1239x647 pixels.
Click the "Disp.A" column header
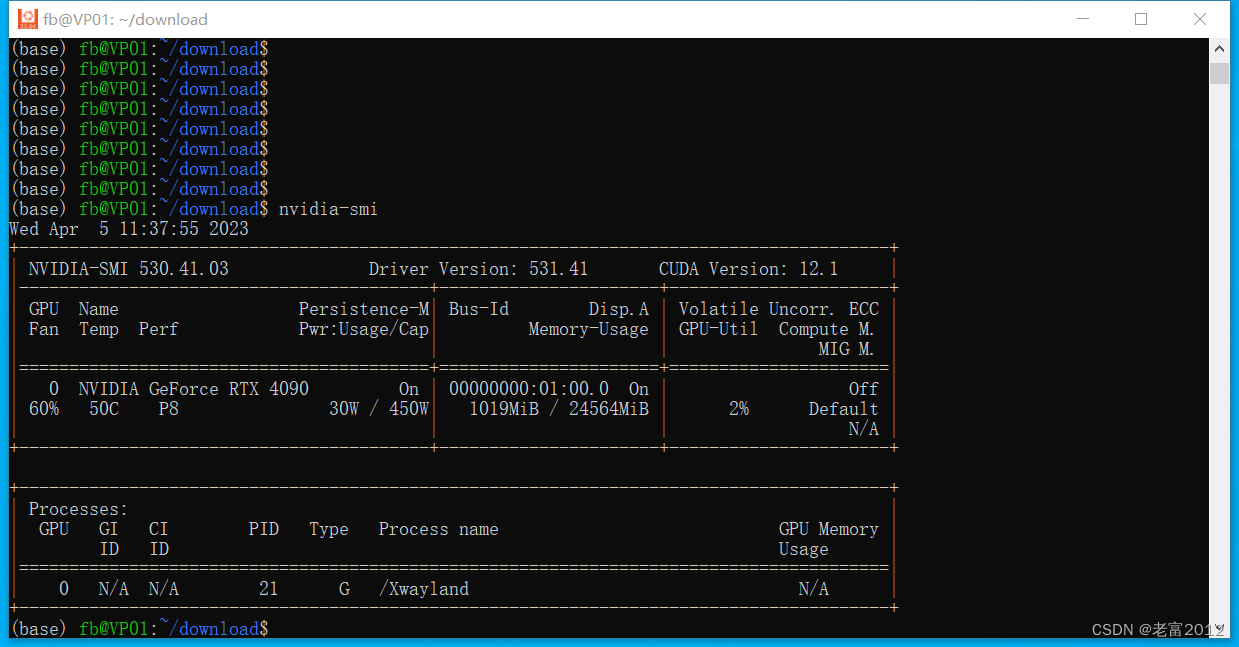click(618, 309)
